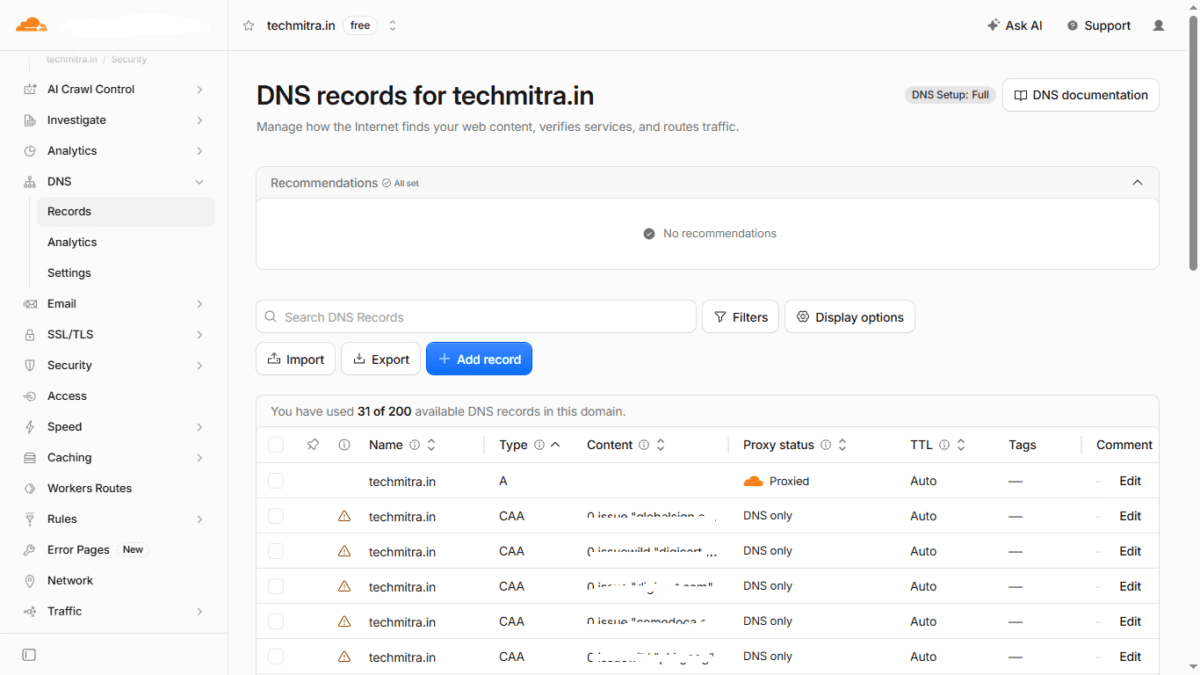The image size is (1200, 675).
Task: Check the comodoca CAA row checkbox
Action: [276, 621]
